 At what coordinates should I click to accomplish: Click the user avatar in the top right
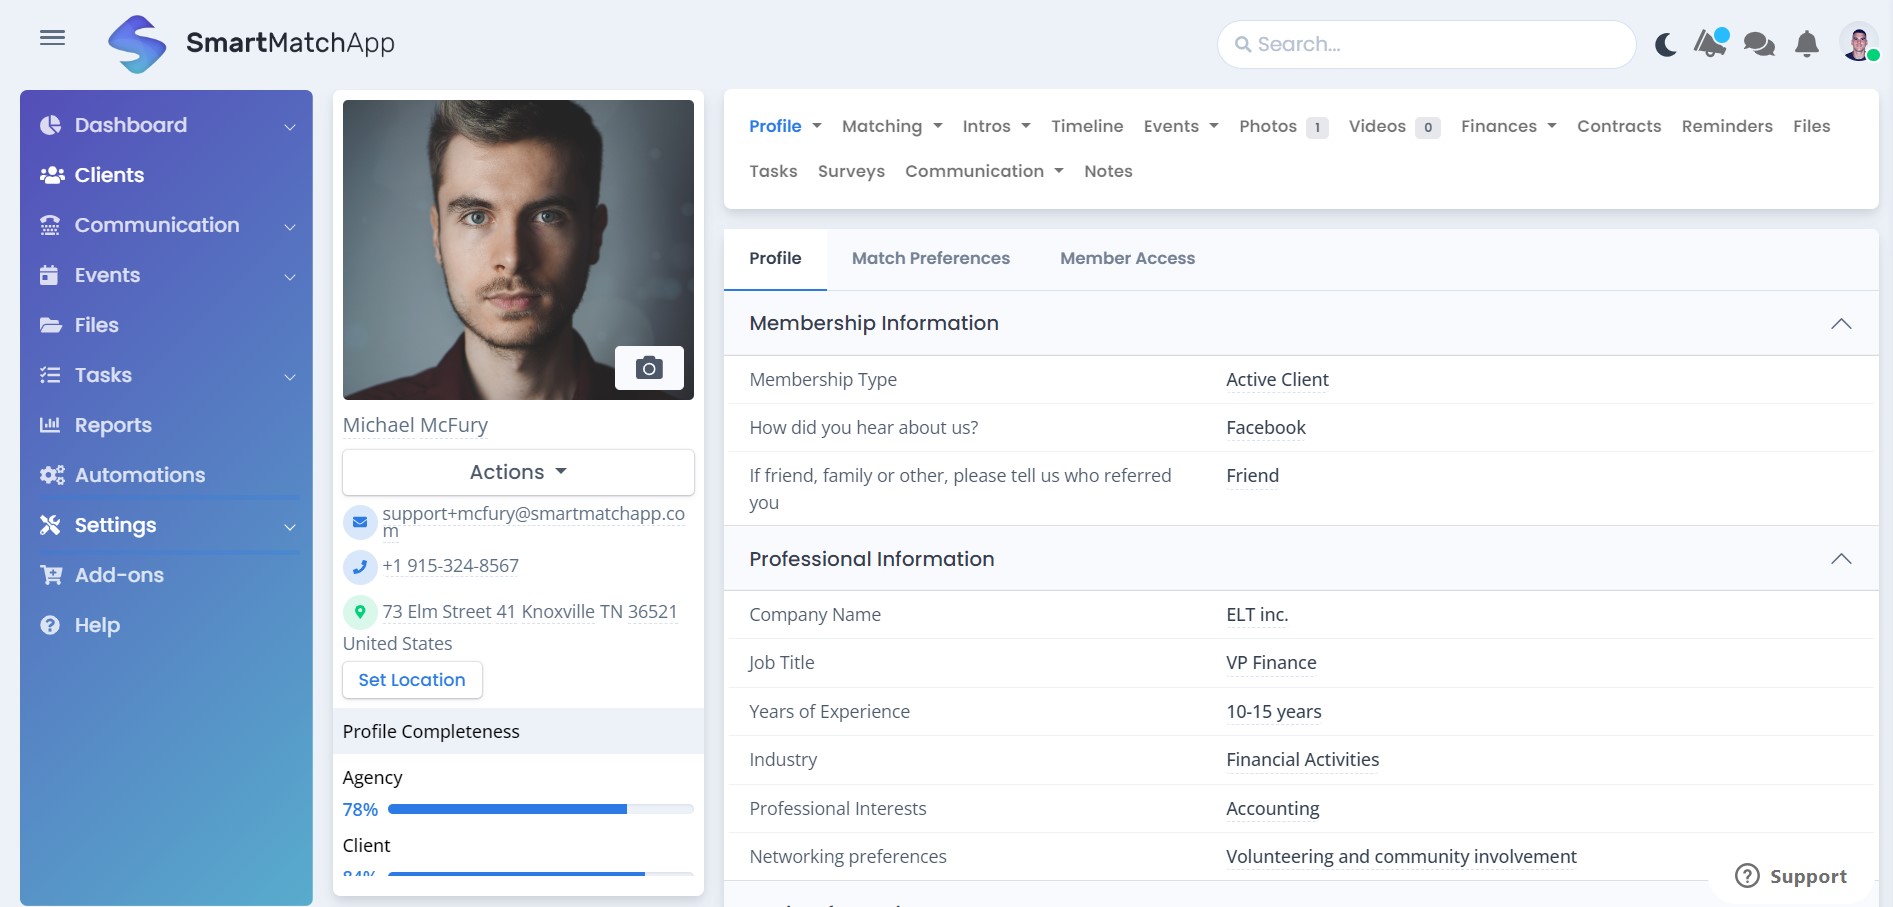tap(1857, 43)
